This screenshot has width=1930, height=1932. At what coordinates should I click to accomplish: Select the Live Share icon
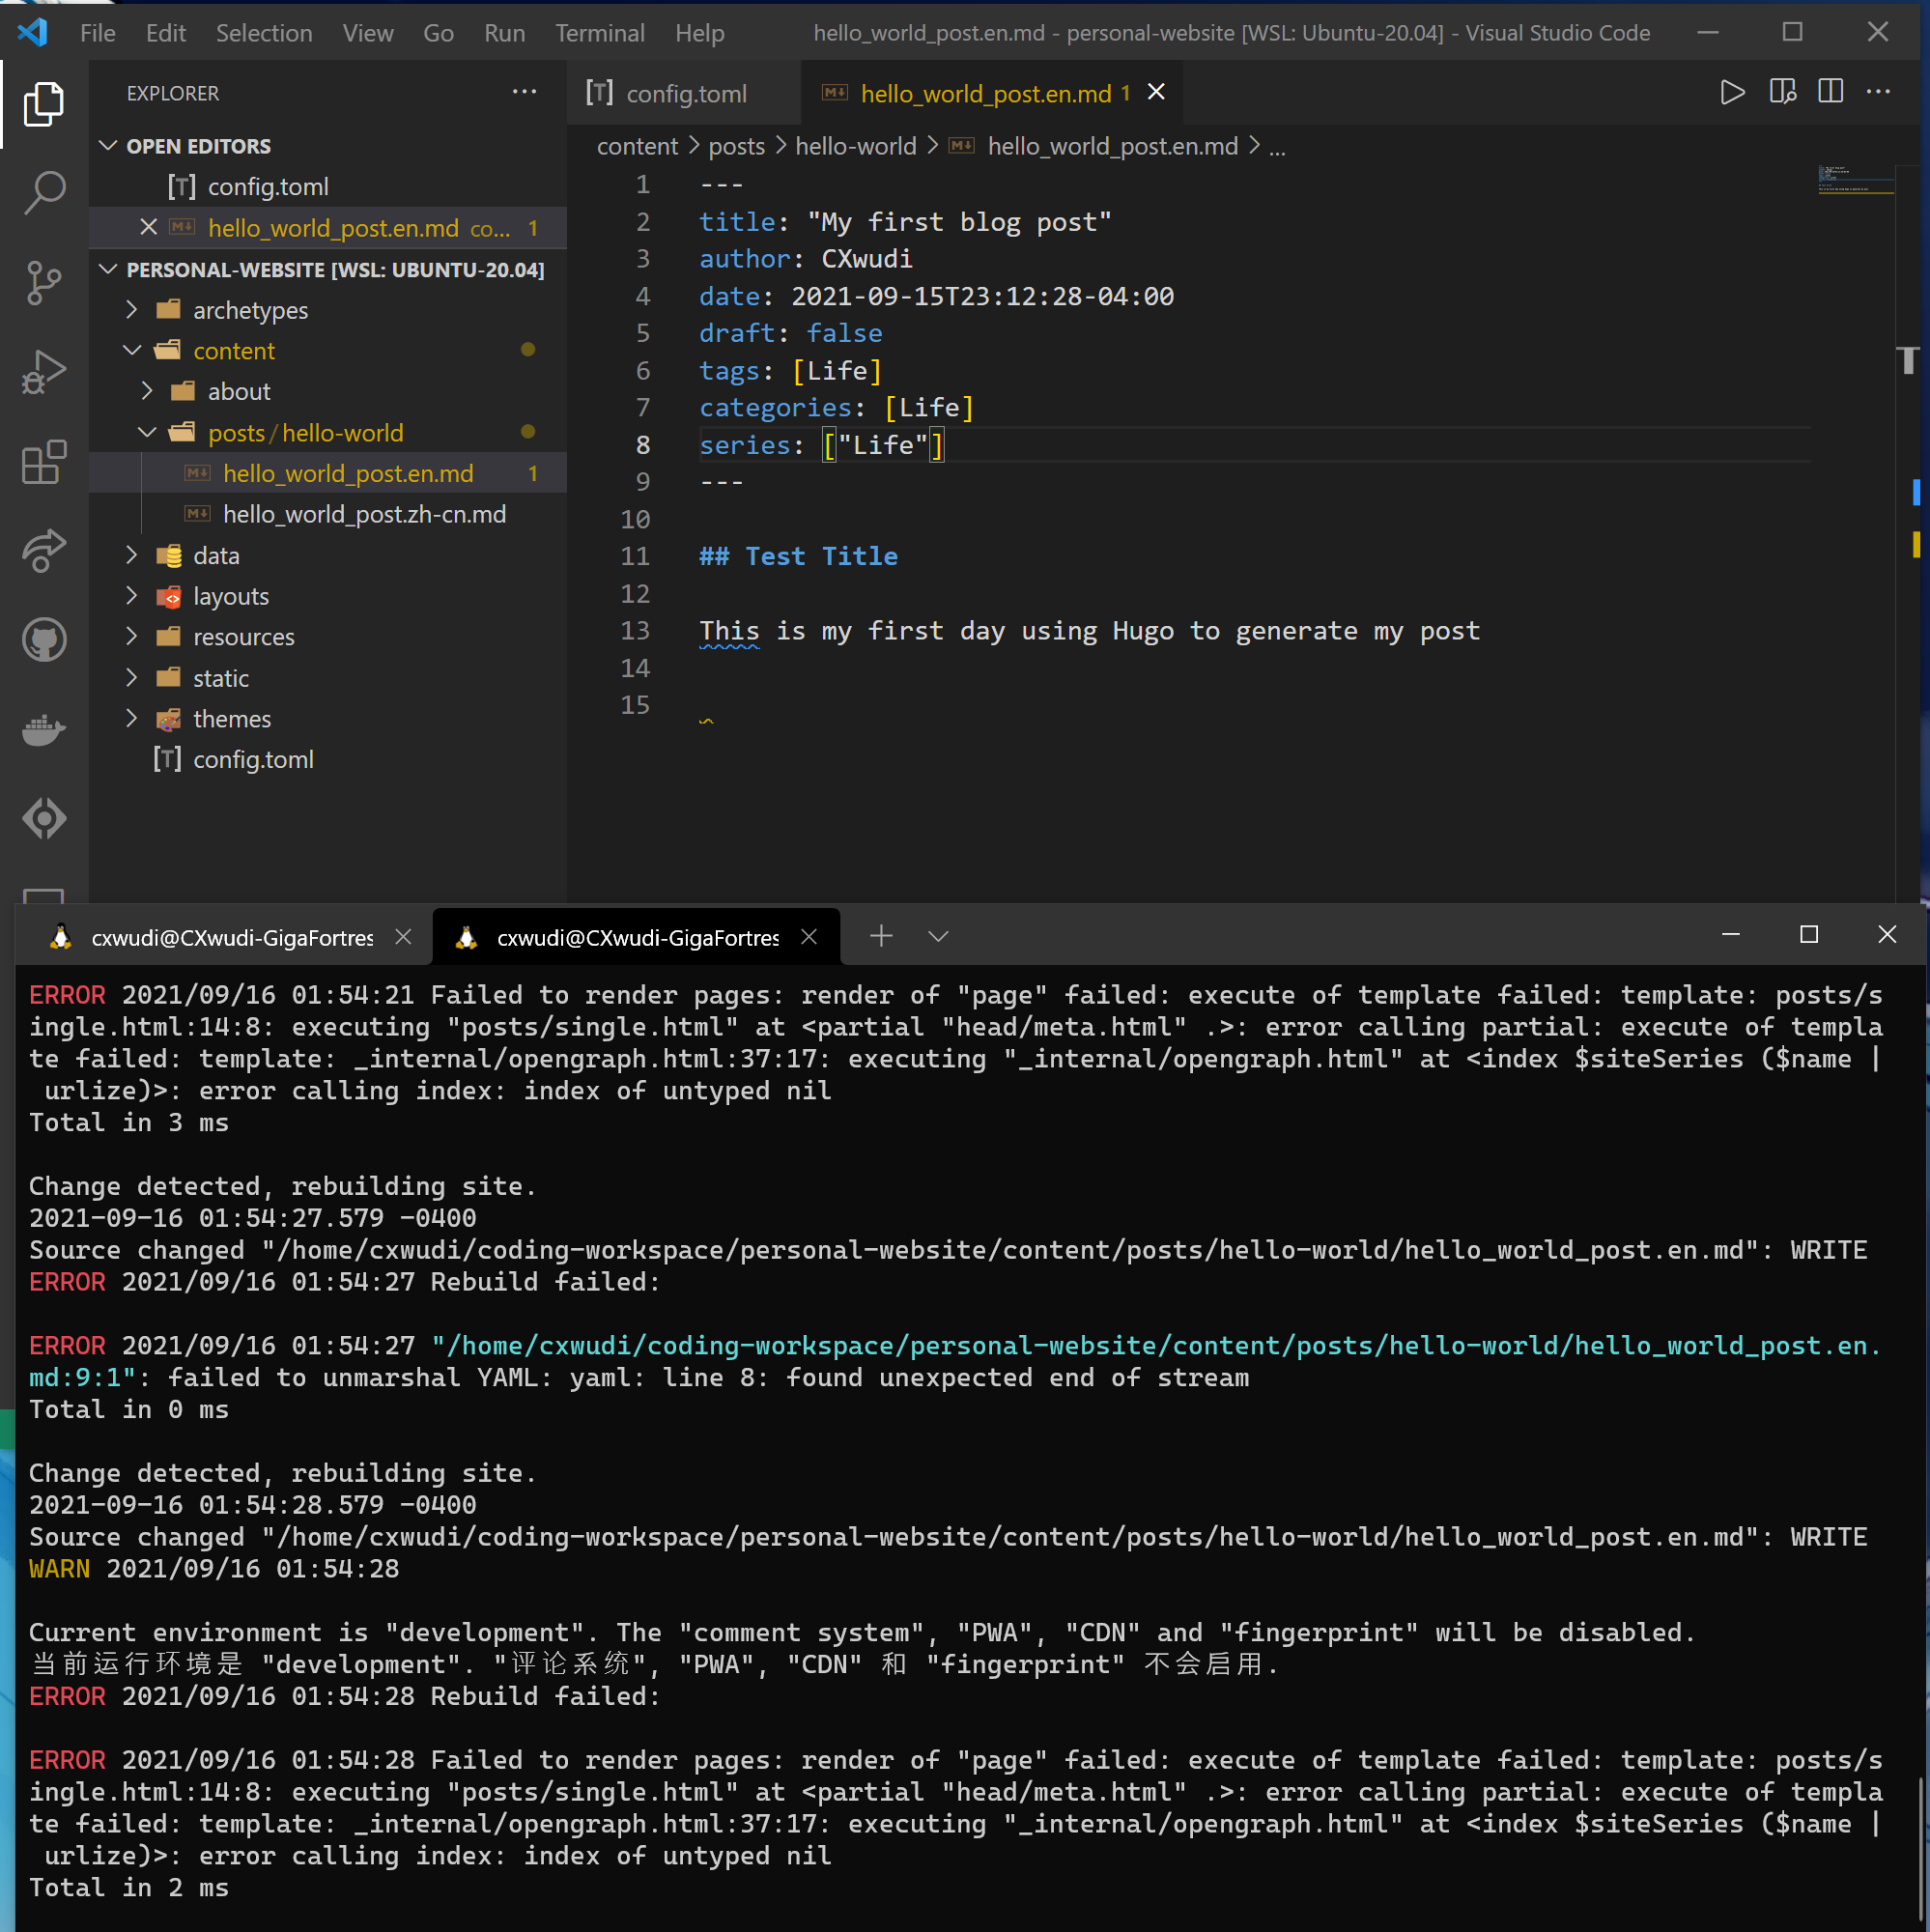44,551
